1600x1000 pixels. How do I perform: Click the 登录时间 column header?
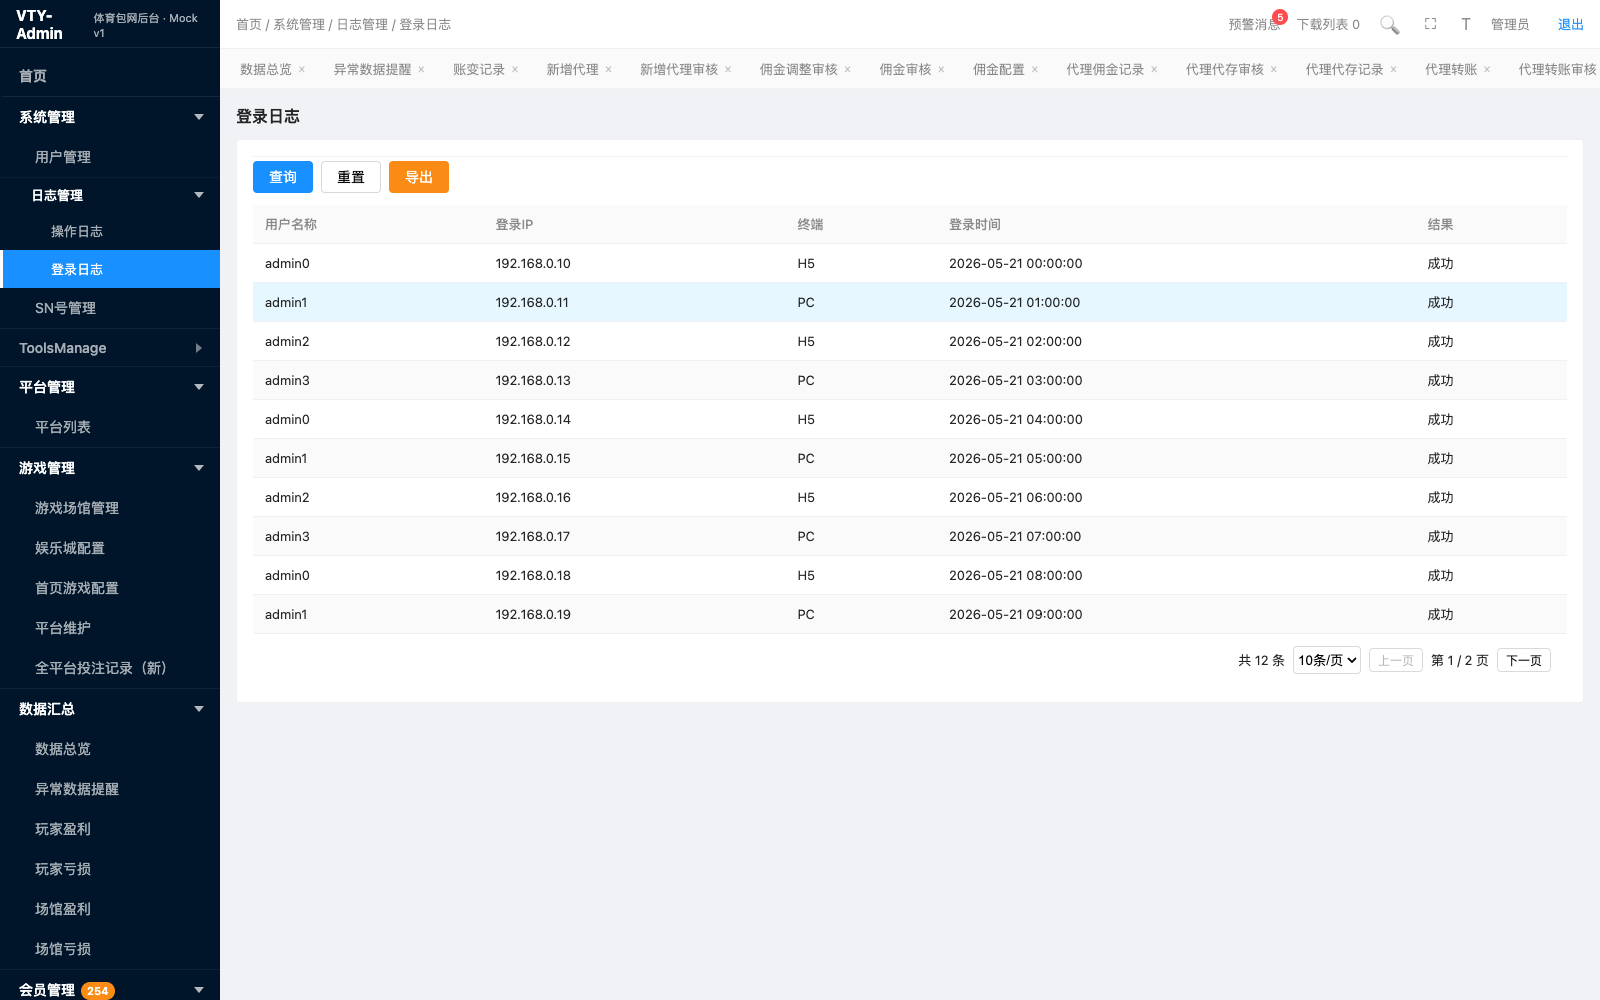coord(975,225)
